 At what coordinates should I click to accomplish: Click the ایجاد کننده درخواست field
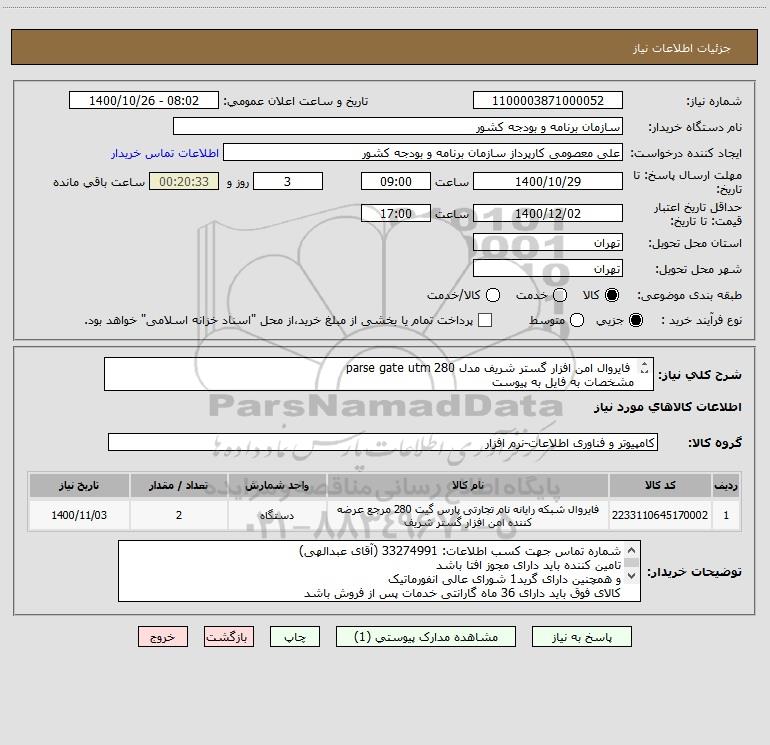423,152
